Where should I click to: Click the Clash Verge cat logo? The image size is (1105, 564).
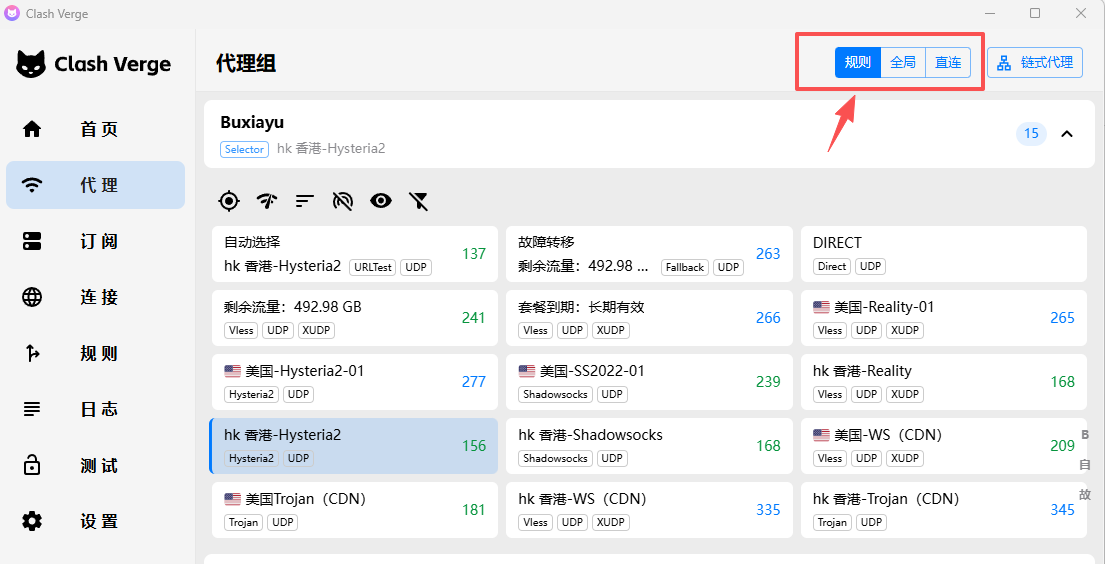(32, 64)
